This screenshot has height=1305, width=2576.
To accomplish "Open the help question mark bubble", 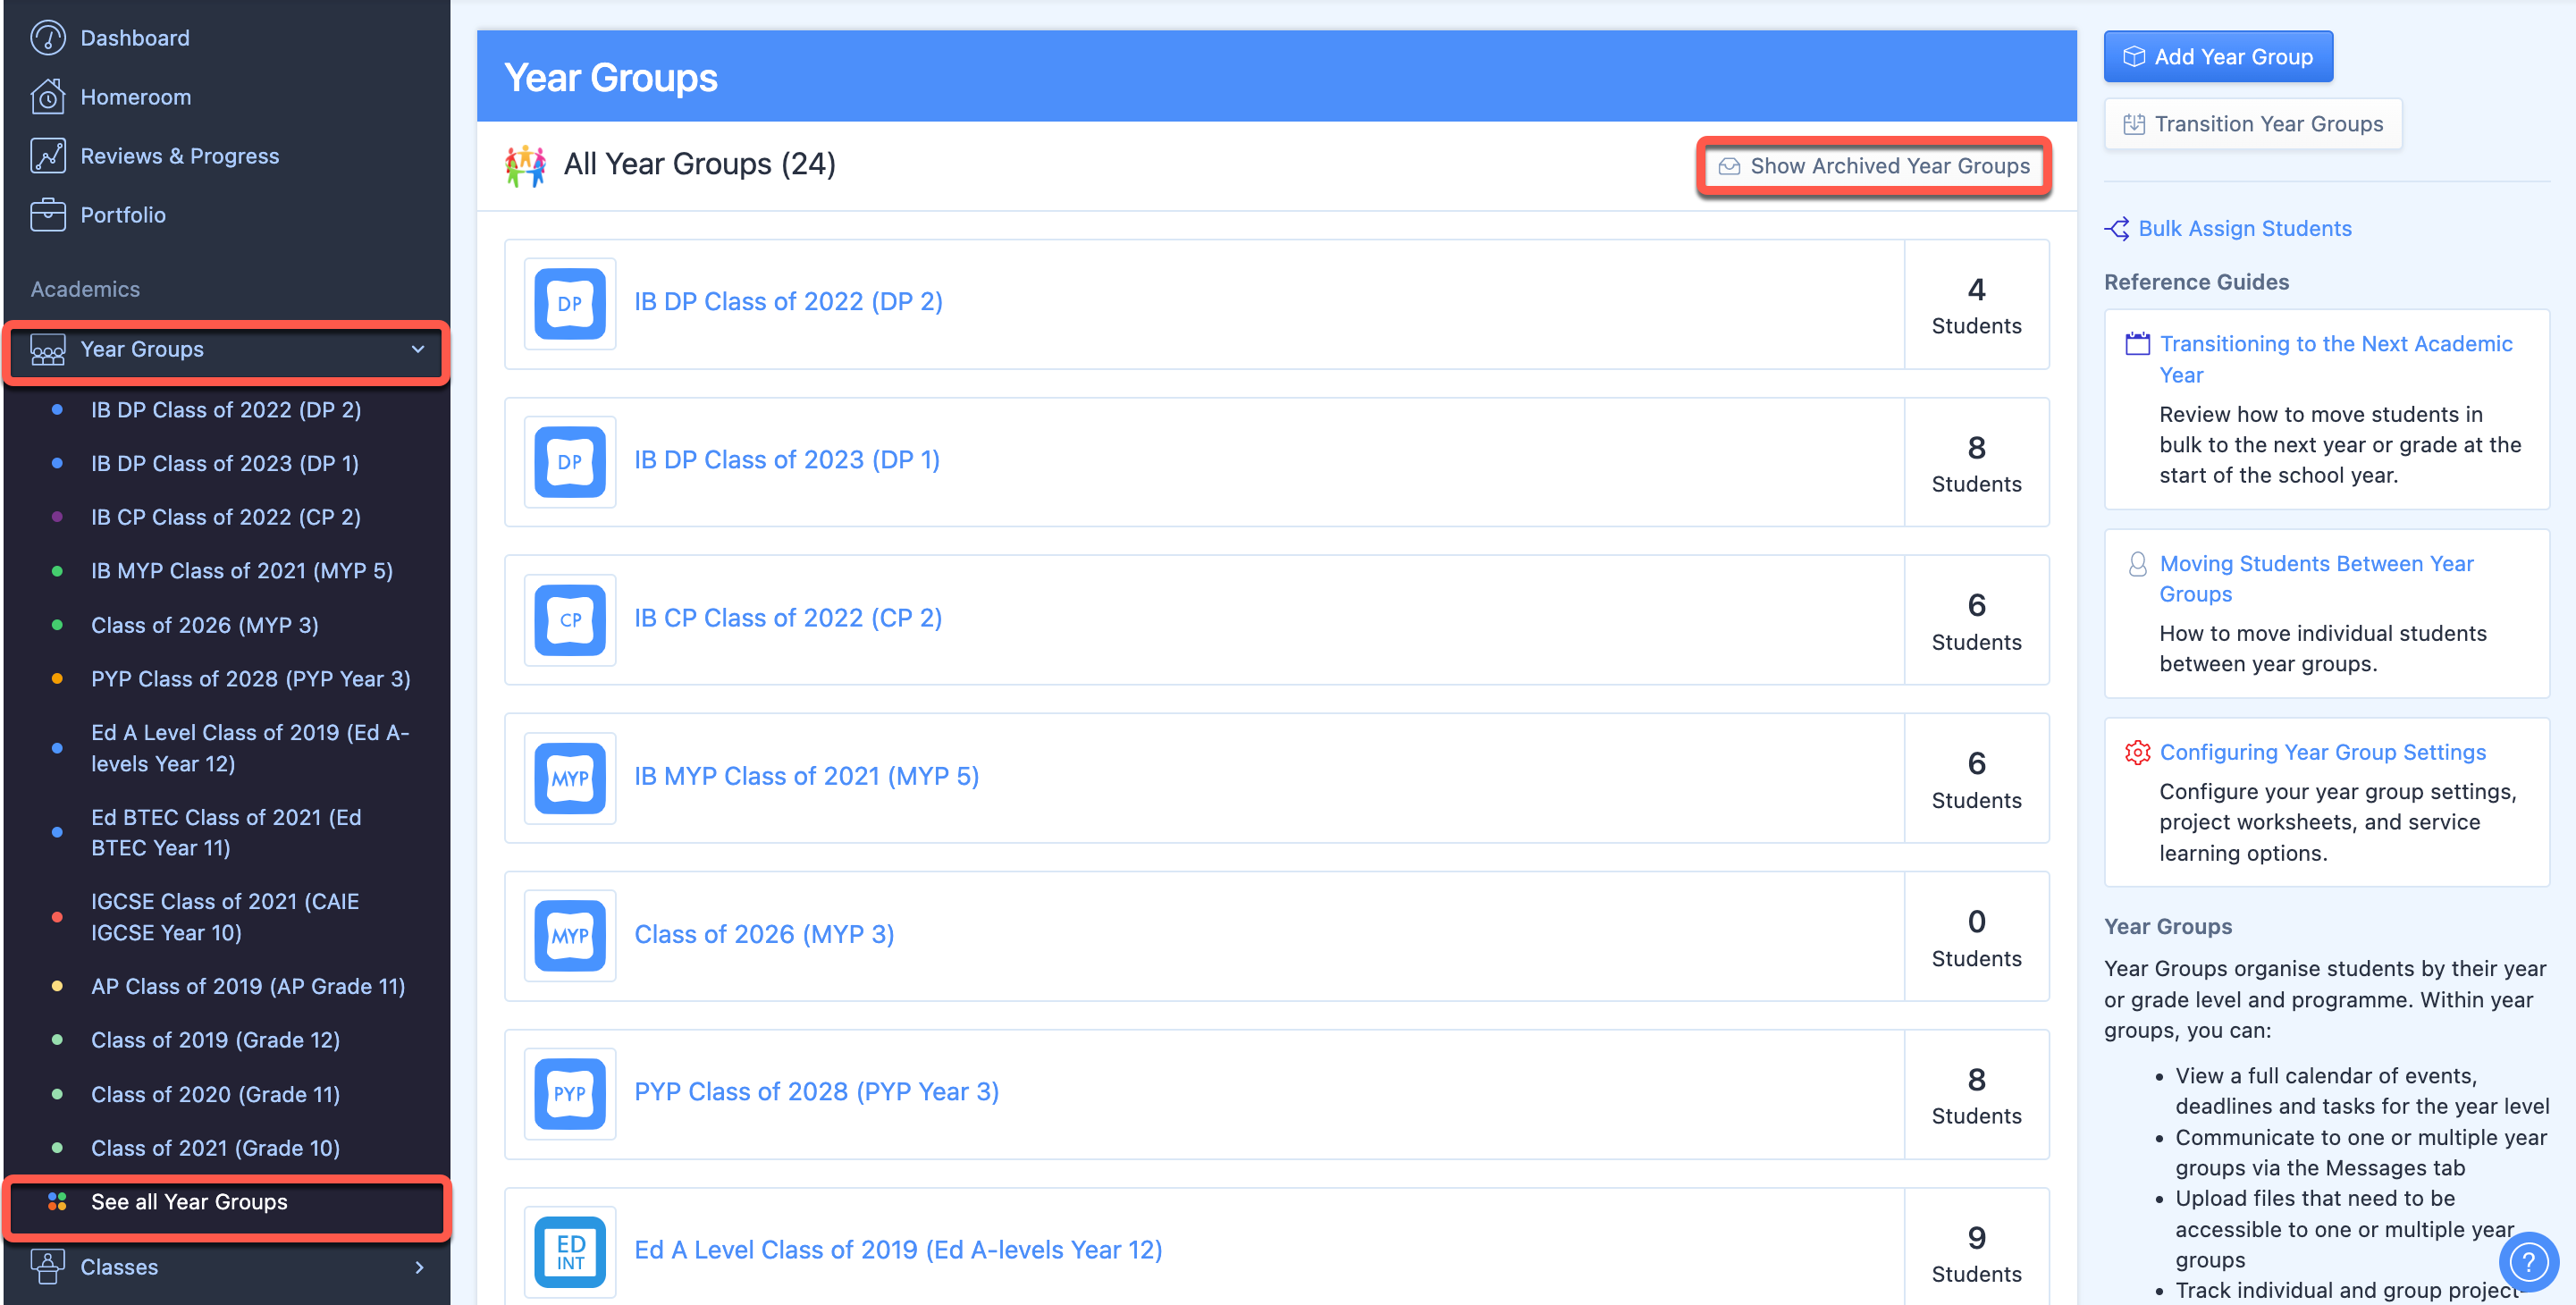I will 2529,1262.
